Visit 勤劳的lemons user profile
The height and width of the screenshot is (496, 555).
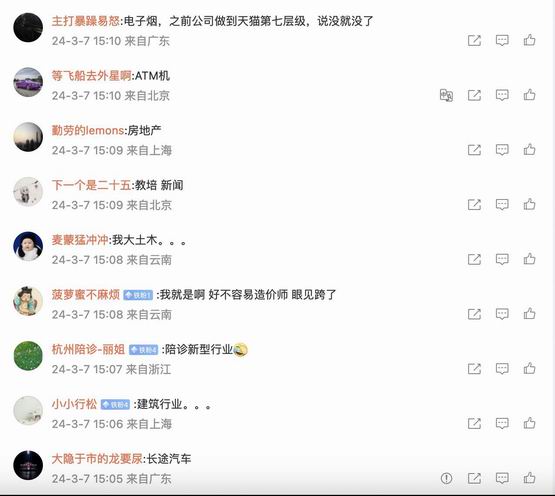[88, 130]
